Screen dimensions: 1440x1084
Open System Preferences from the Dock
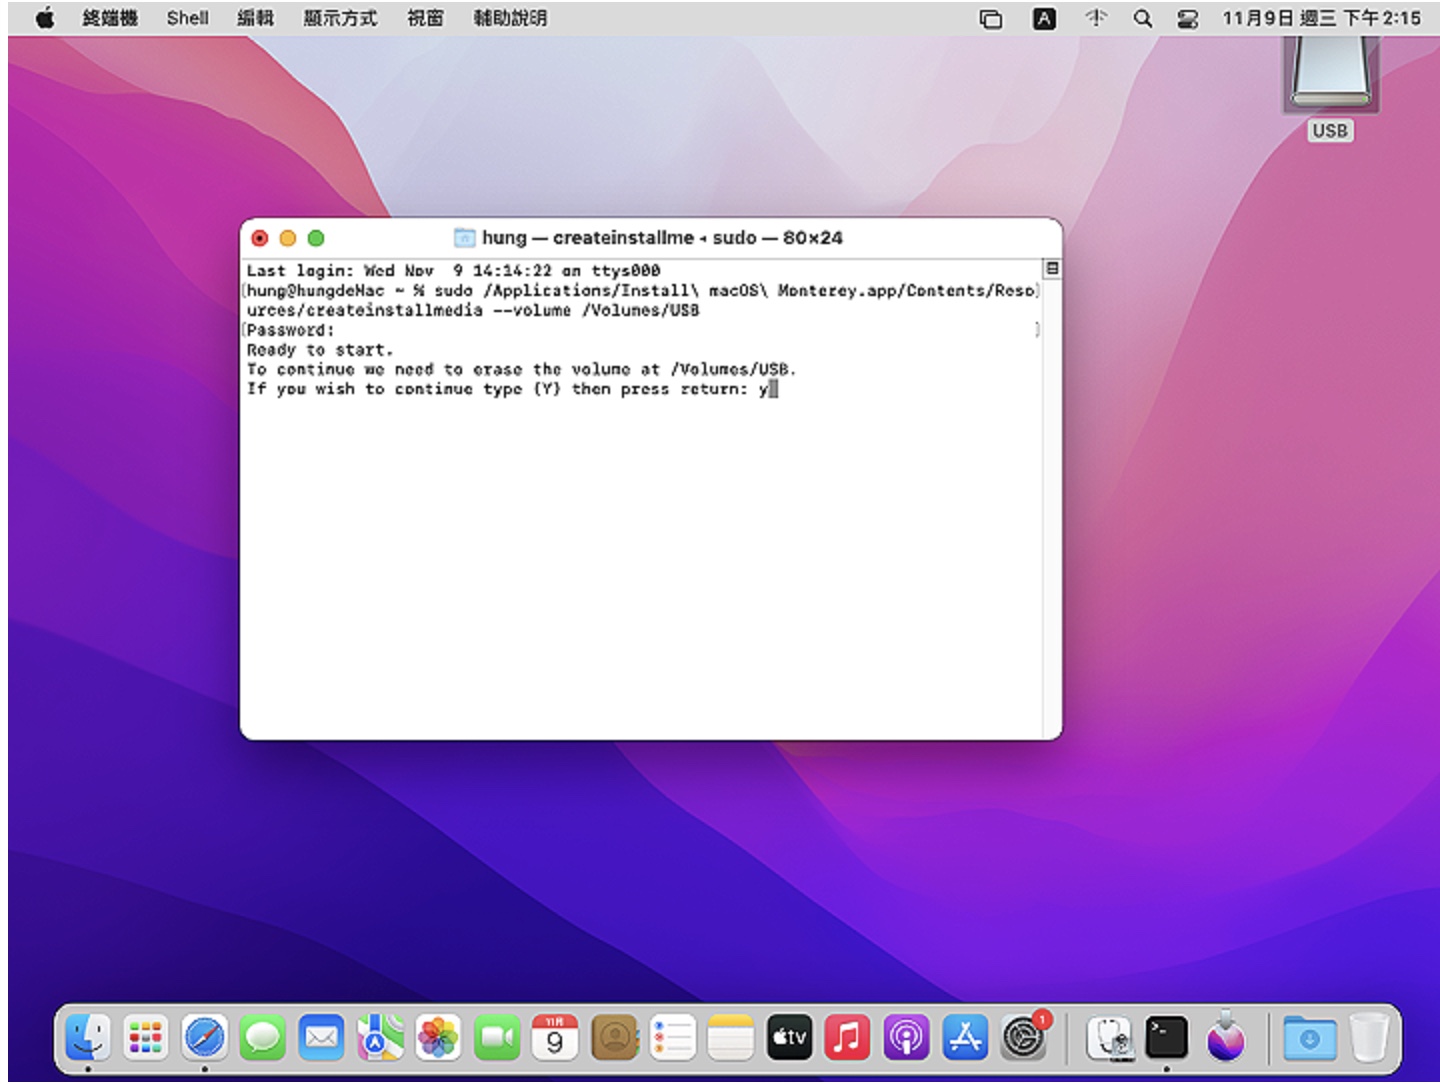(1023, 1037)
